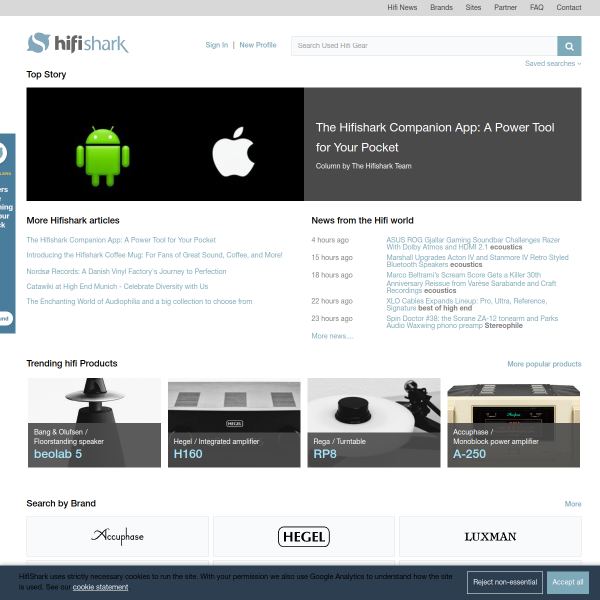Open the Rega RP8 turntable thumbnail
Viewport: 600px width, 600px height.
click(x=374, y=423)
